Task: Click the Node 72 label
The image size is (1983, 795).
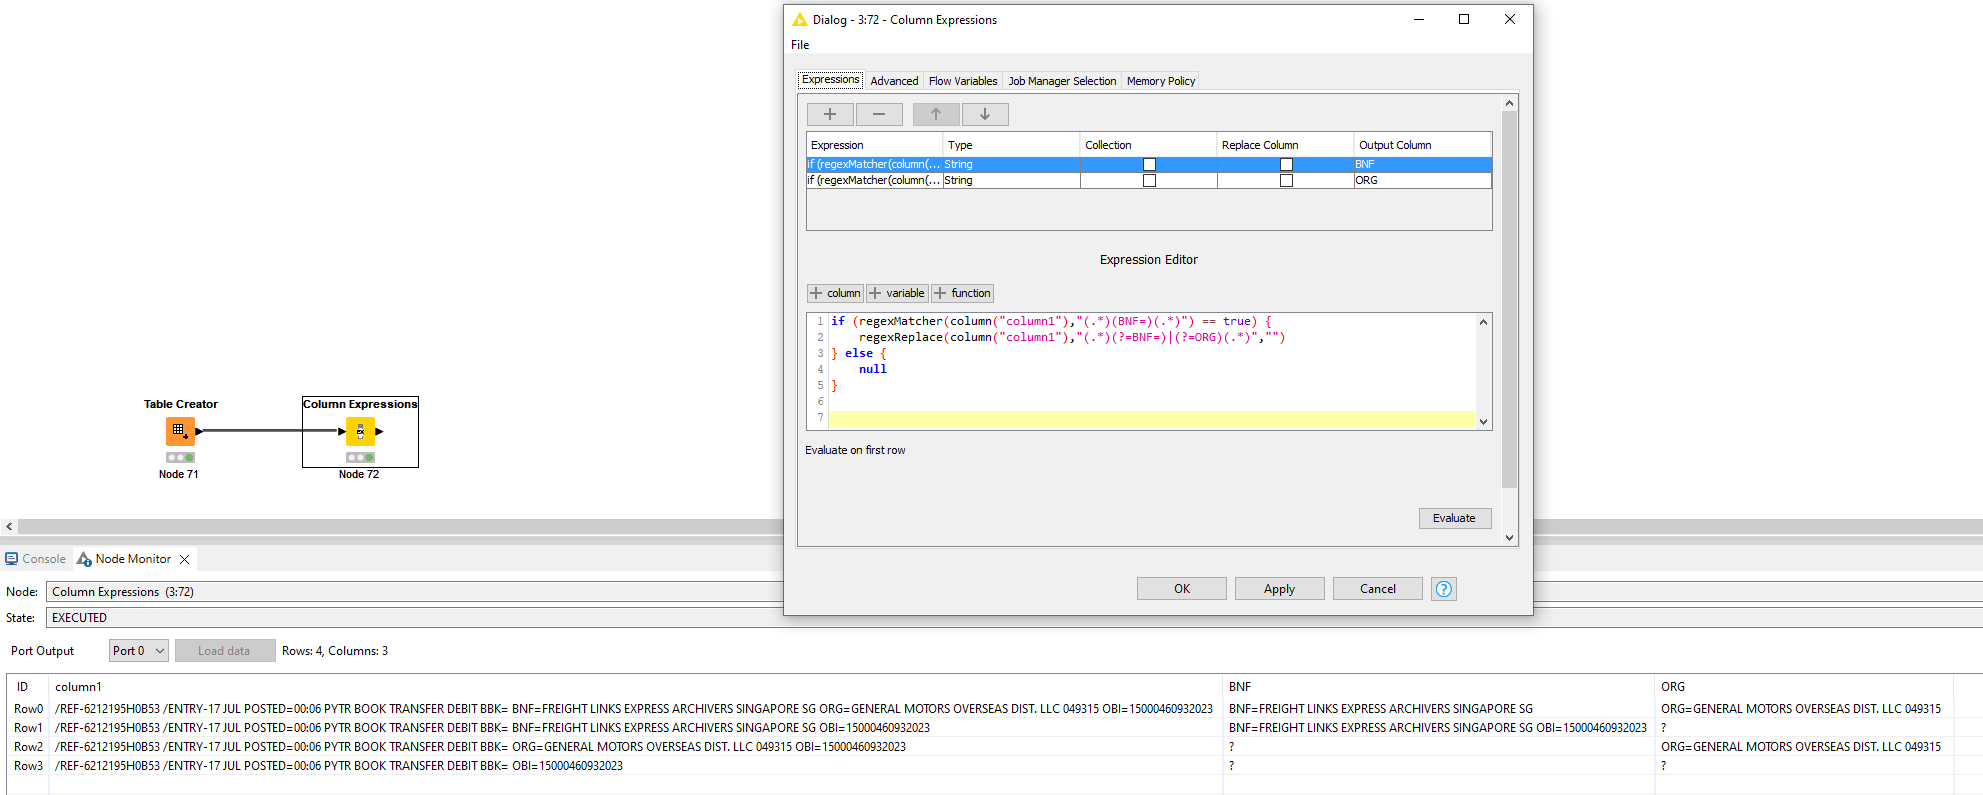Action: pyautogui.click(x=359, y=474)
